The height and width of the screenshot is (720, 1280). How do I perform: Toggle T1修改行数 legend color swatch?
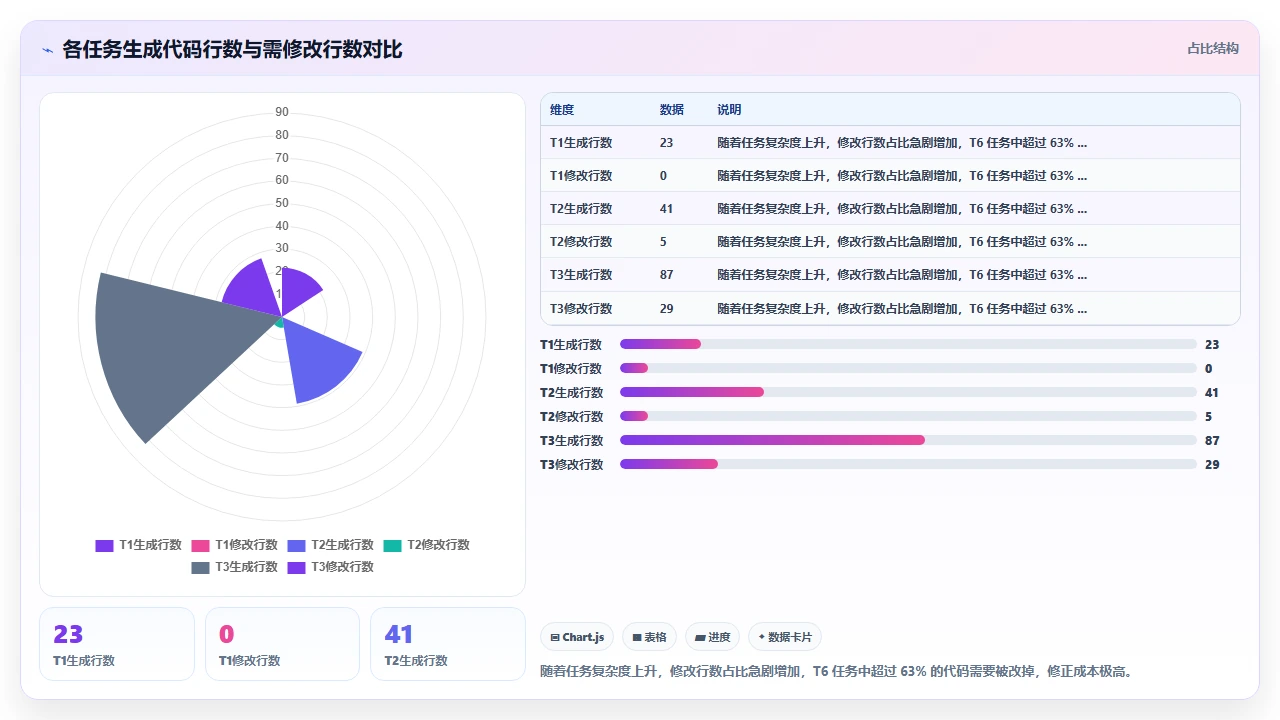(200, 546)
